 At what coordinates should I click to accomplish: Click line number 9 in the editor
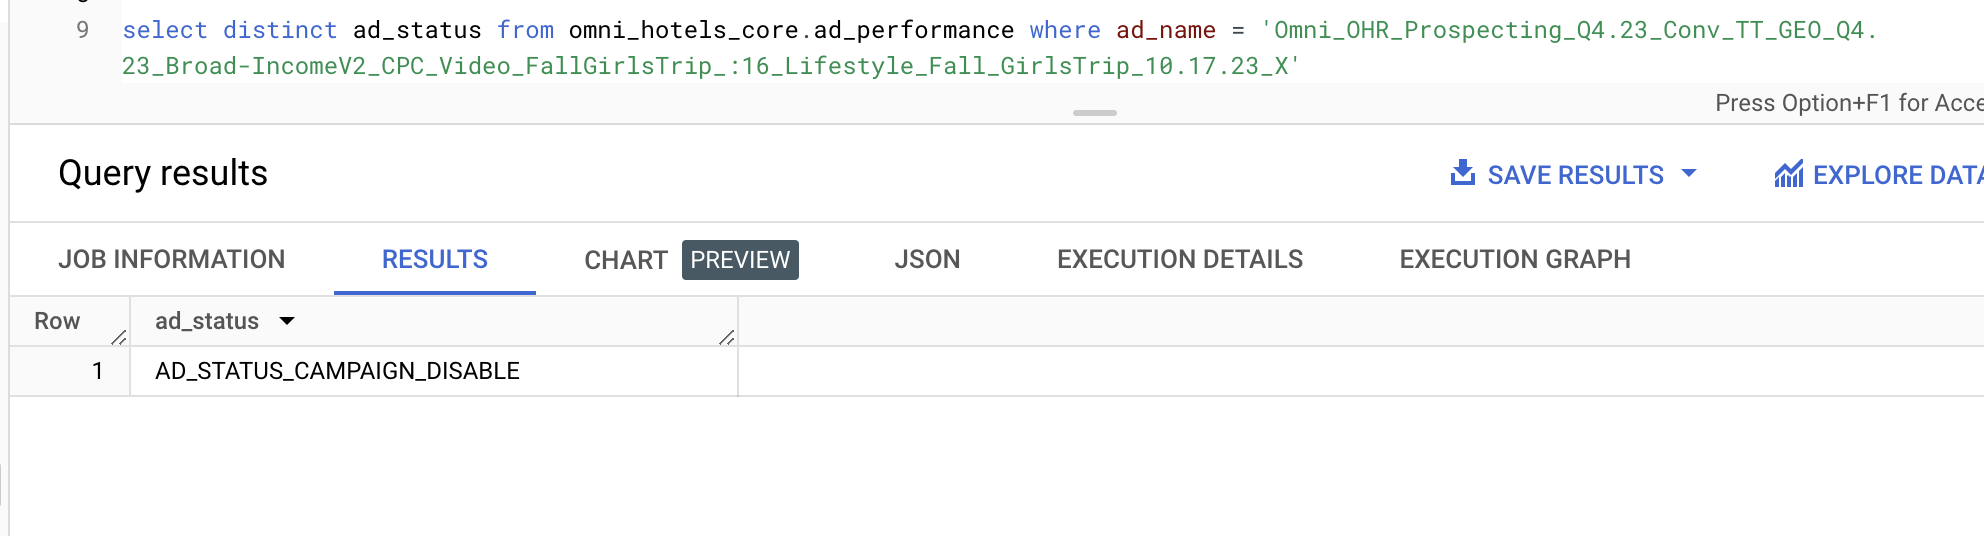[x=83, y=30]
